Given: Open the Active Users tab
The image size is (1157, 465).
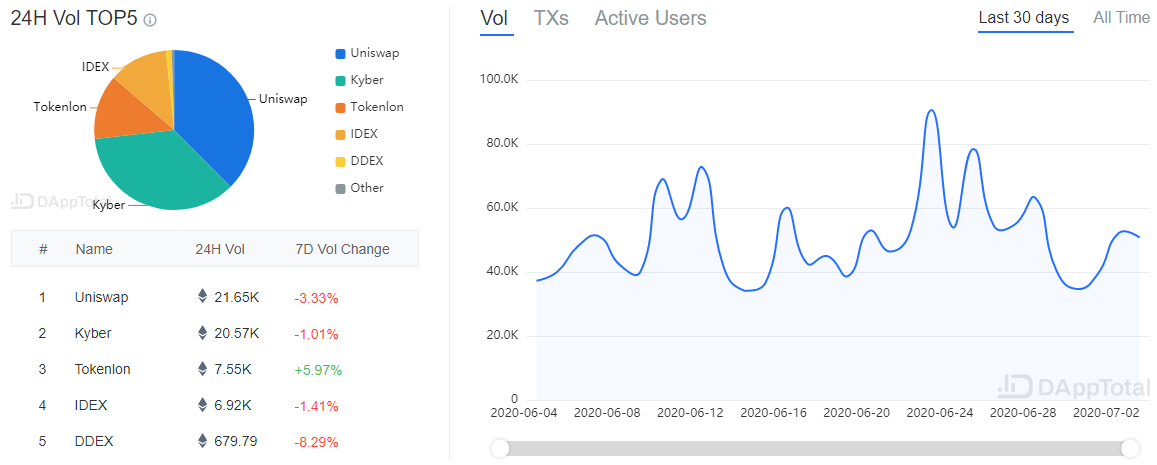Looking at the screenshot, I should [x=650, y=18].
